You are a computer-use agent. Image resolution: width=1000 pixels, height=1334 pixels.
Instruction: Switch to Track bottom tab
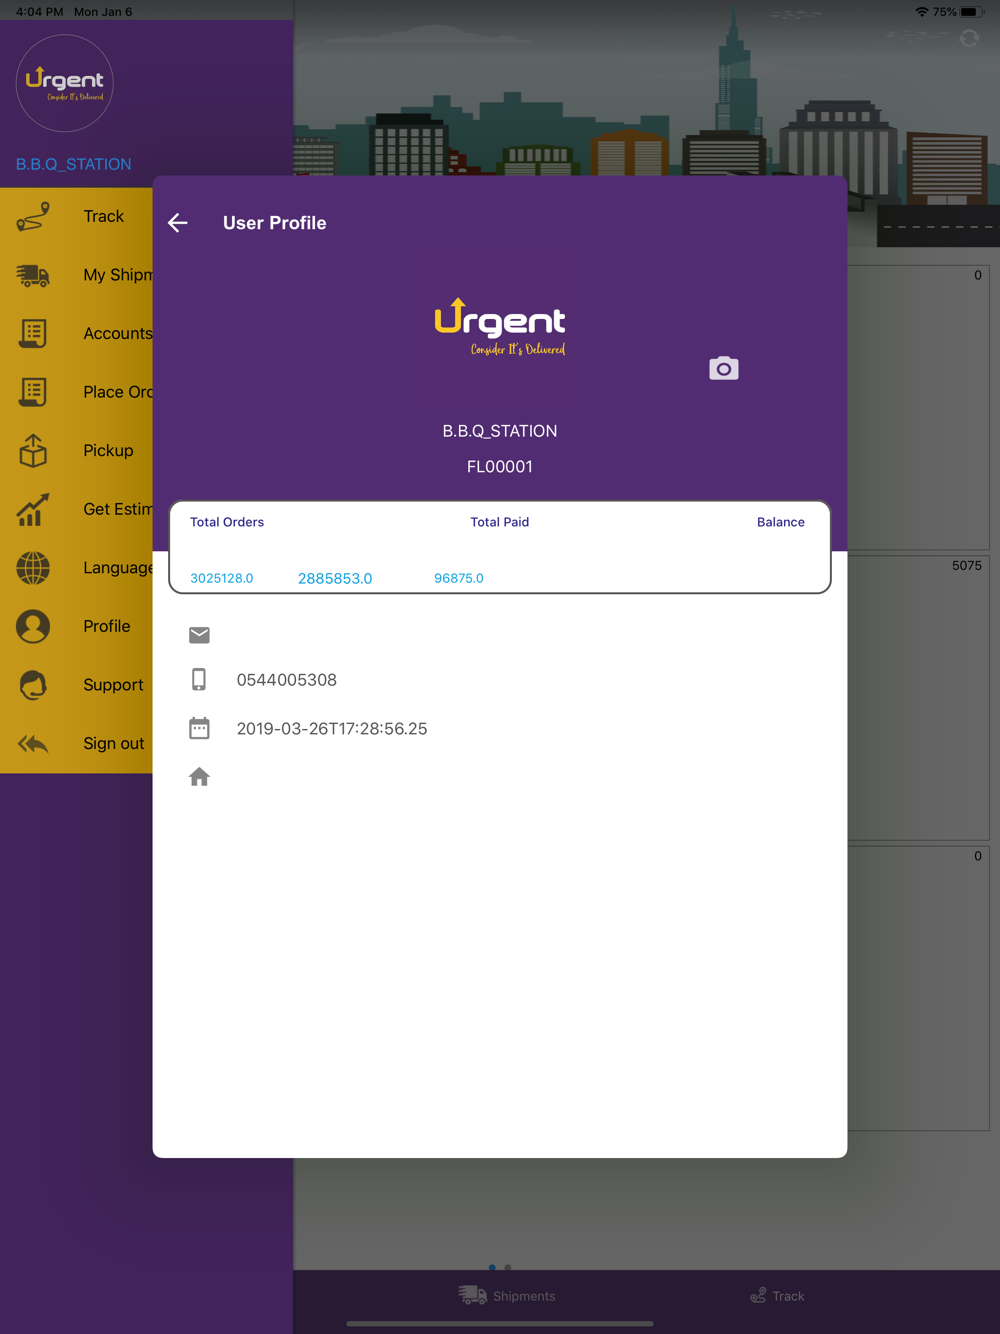tap(778, 1296)
